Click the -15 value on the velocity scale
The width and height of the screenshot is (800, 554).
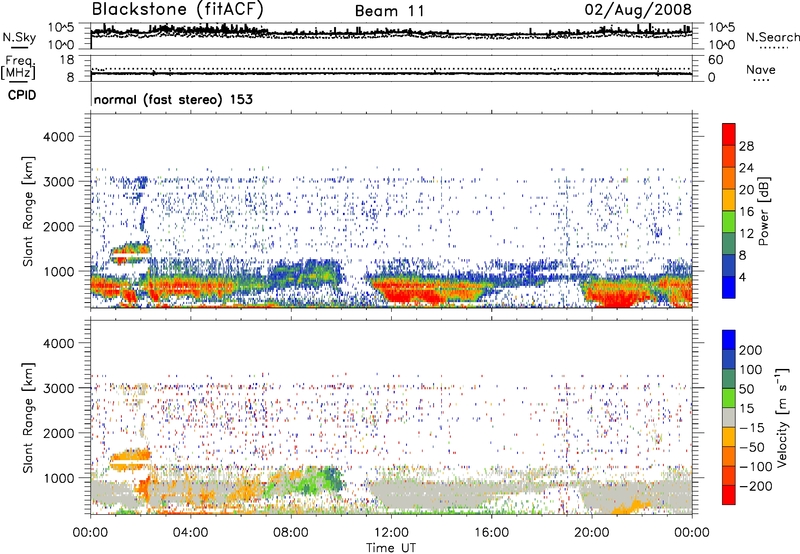pos(752,428)
